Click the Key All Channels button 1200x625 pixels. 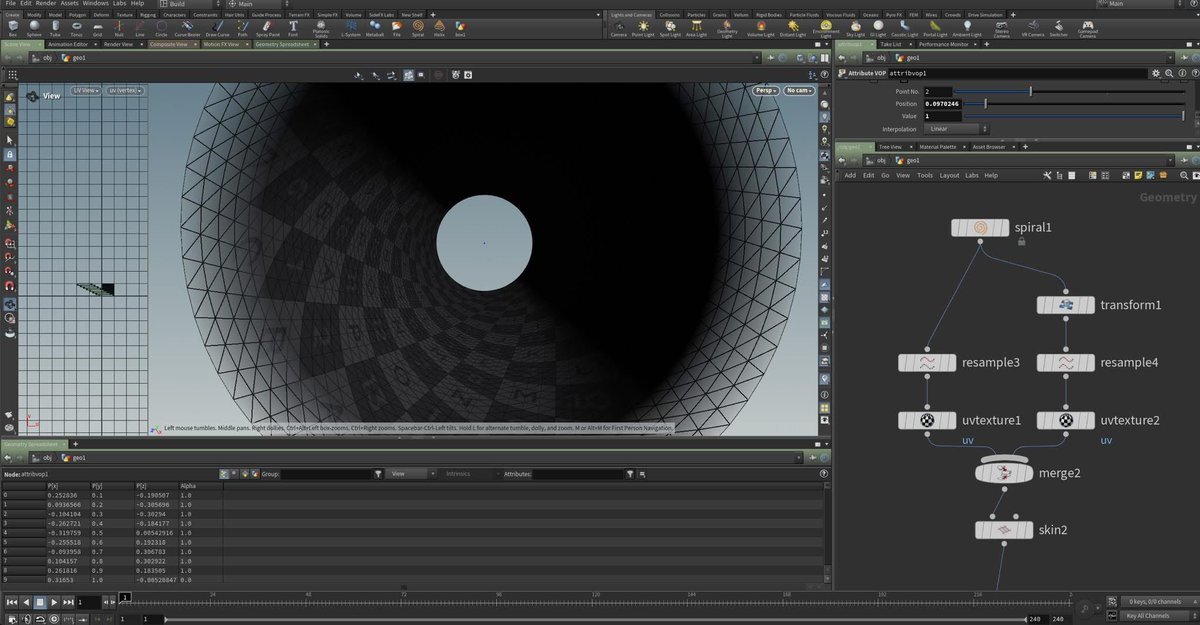1146,615
